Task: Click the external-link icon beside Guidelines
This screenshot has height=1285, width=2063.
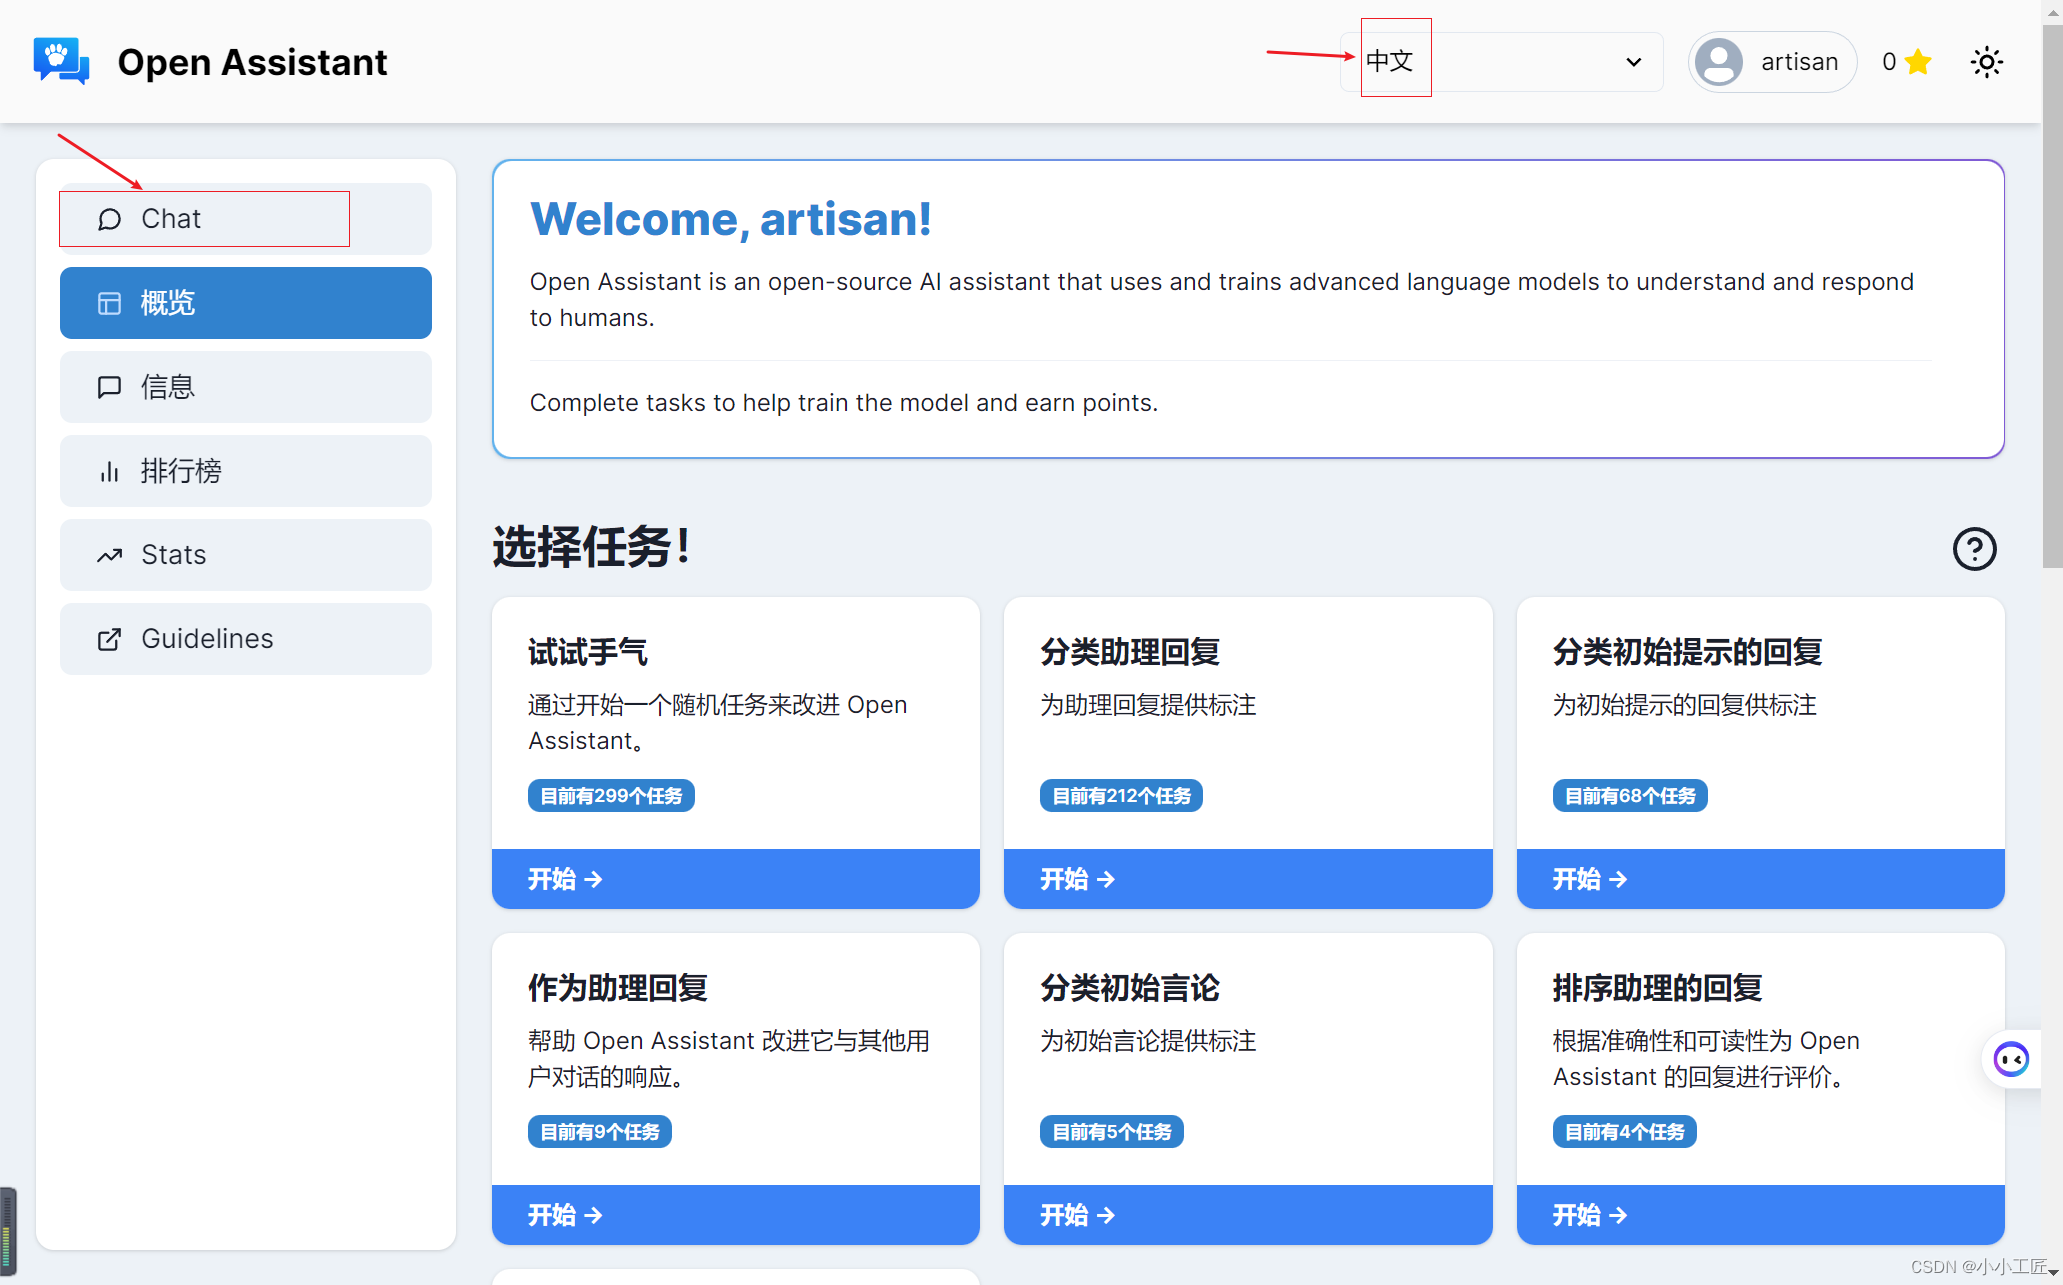Action: point(109,639)
